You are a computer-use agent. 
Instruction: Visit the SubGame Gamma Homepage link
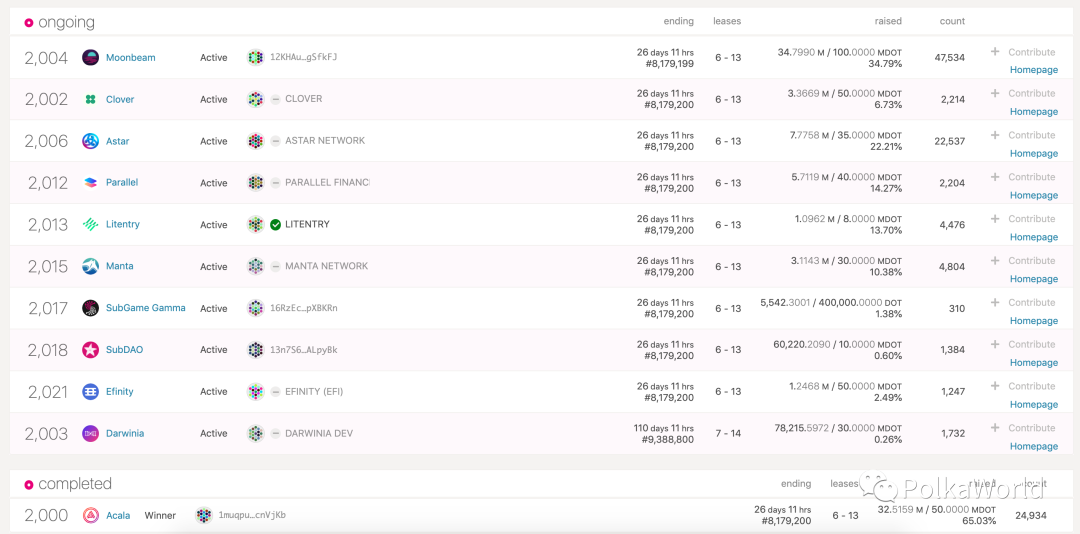tap(1034, 320)
